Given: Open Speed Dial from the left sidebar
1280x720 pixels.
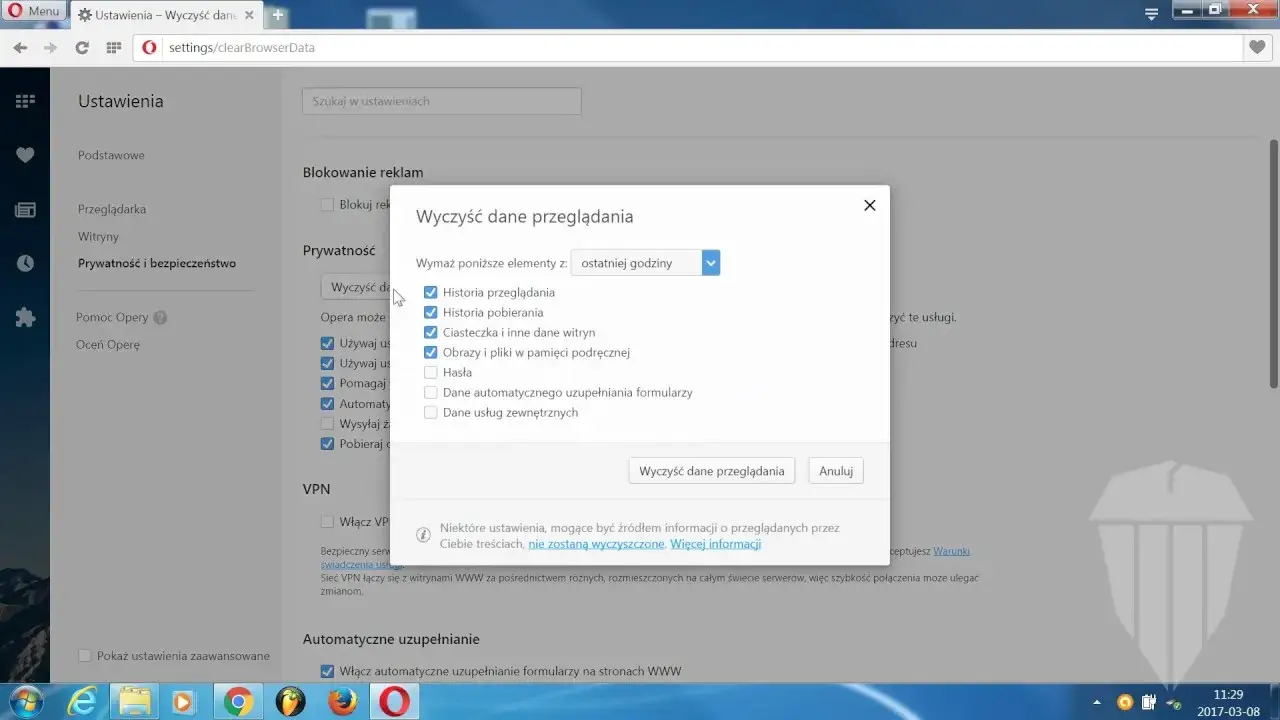Looking at the screenshot, I should coord(25,101).
